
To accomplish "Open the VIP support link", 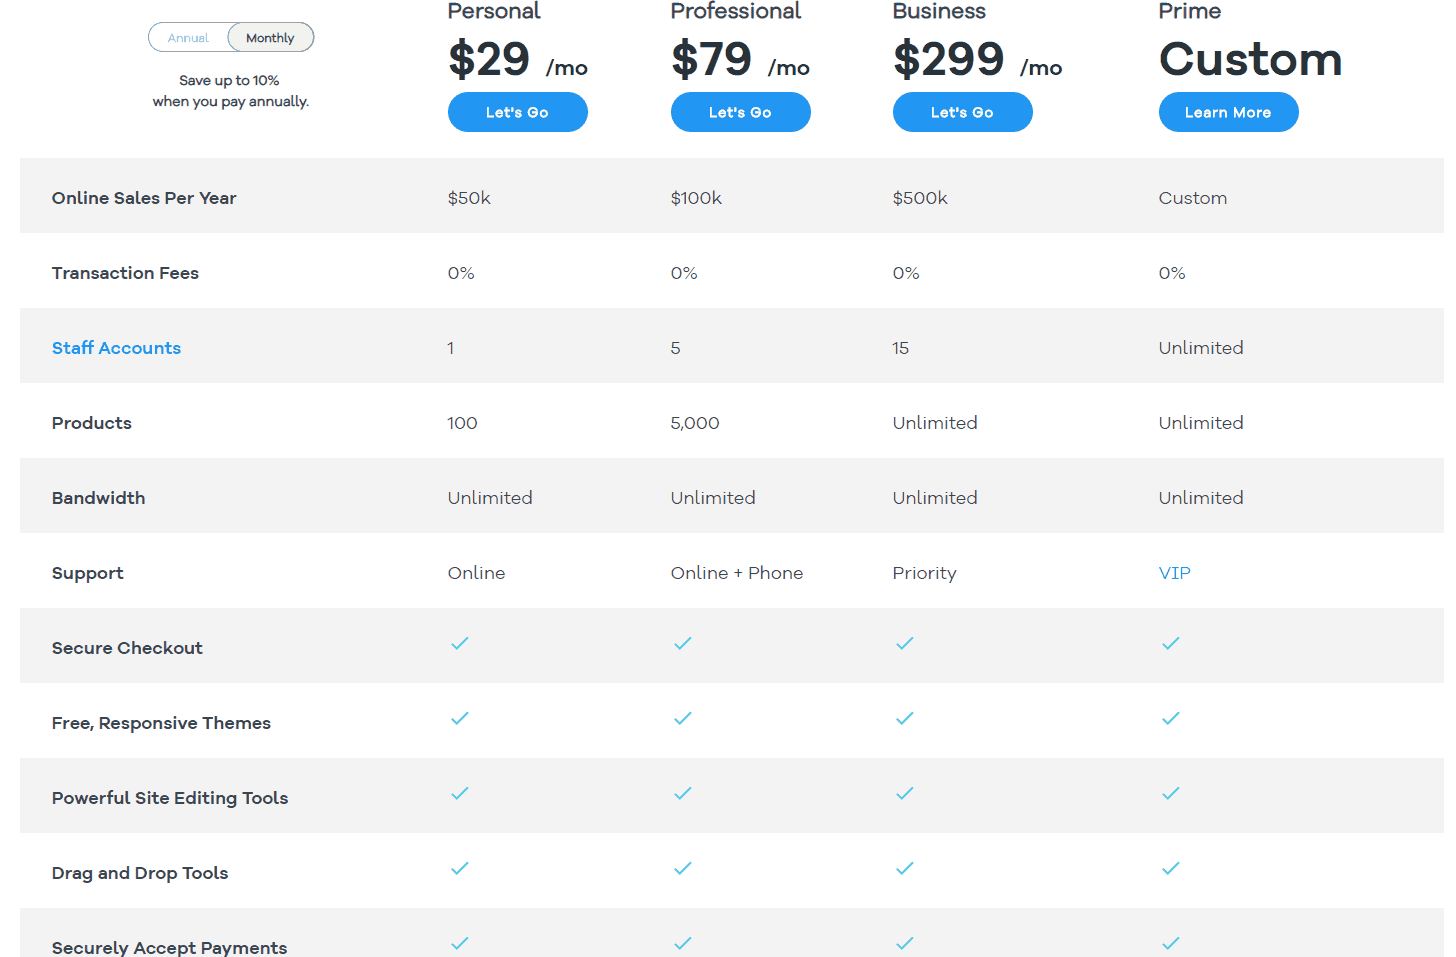I will [x=1175, y=572].
